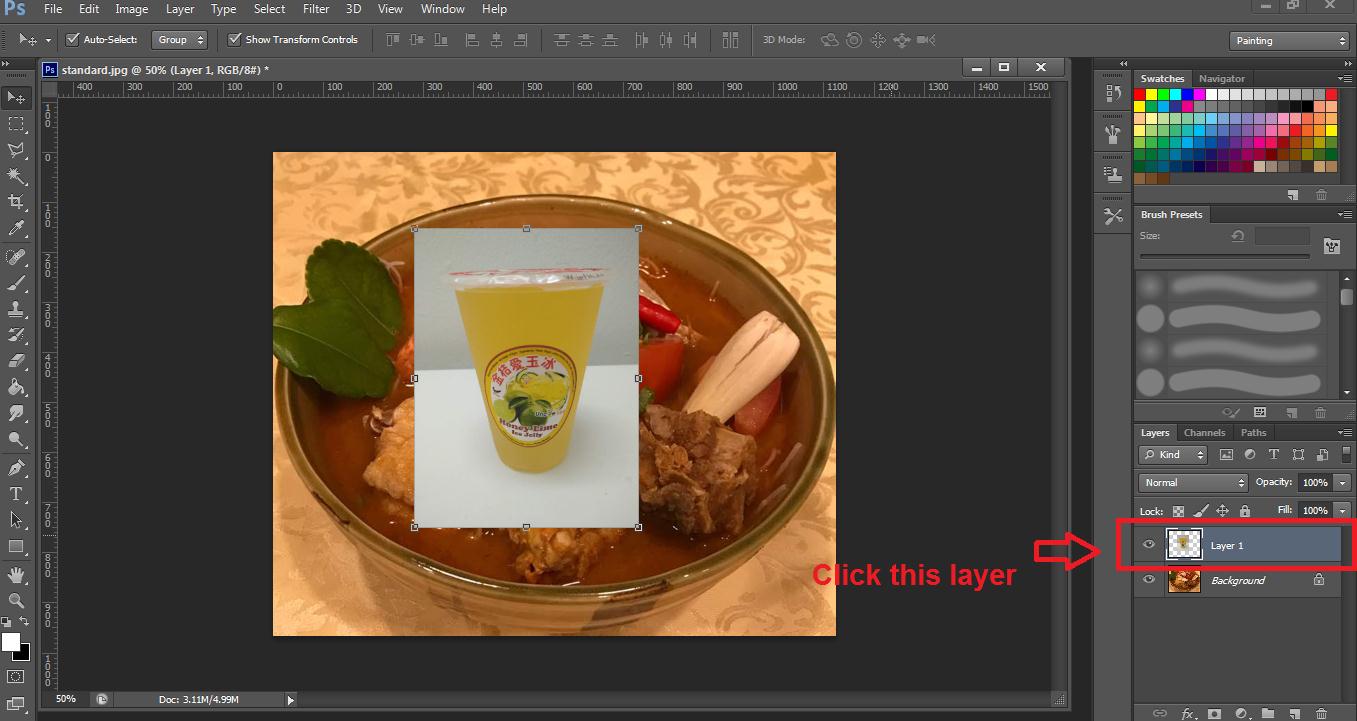
Task: Open the Filter menu
Action: coord(316,9)
